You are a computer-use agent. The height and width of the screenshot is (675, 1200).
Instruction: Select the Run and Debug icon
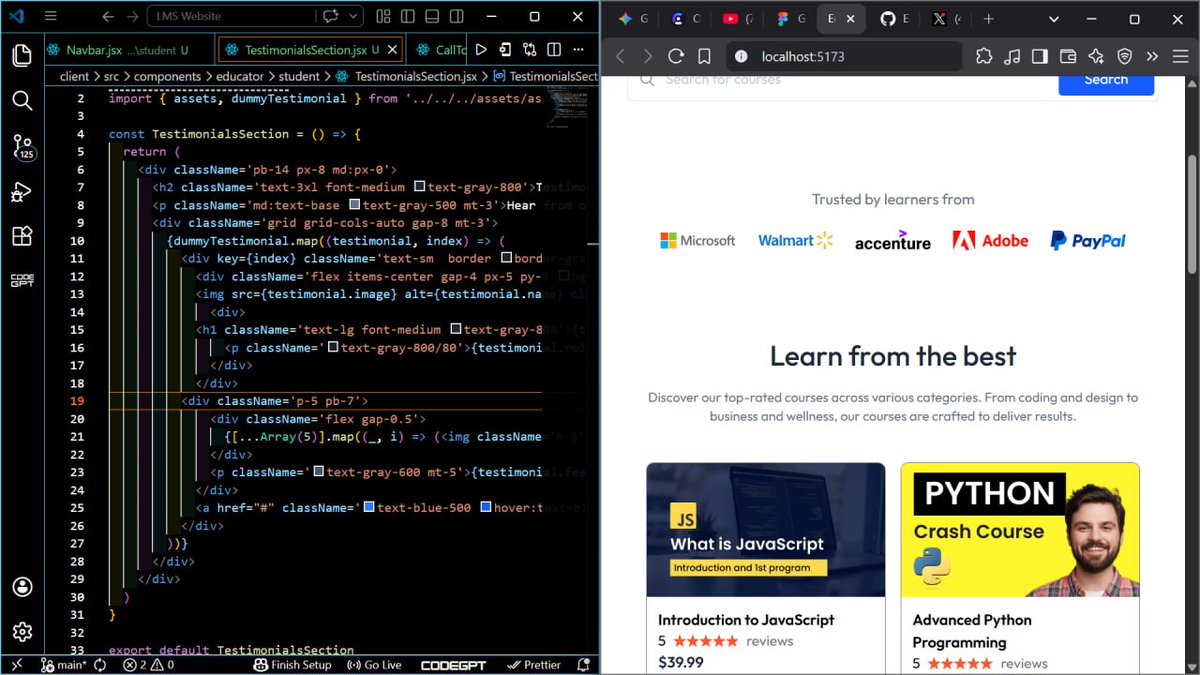pyautogui.click(x=22, y=192)
